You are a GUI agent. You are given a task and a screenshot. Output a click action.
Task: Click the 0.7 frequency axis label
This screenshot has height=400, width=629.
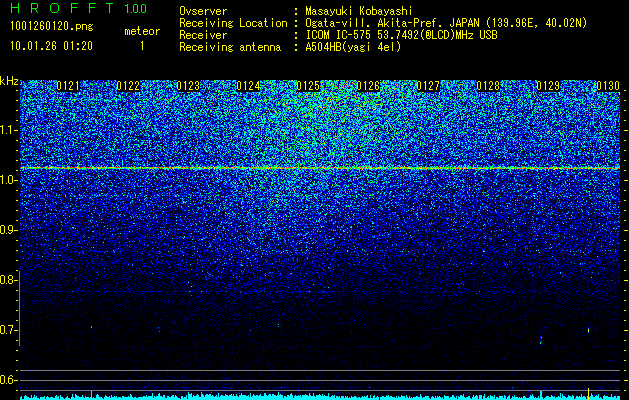pyautogui.click(x=7, y=330)
